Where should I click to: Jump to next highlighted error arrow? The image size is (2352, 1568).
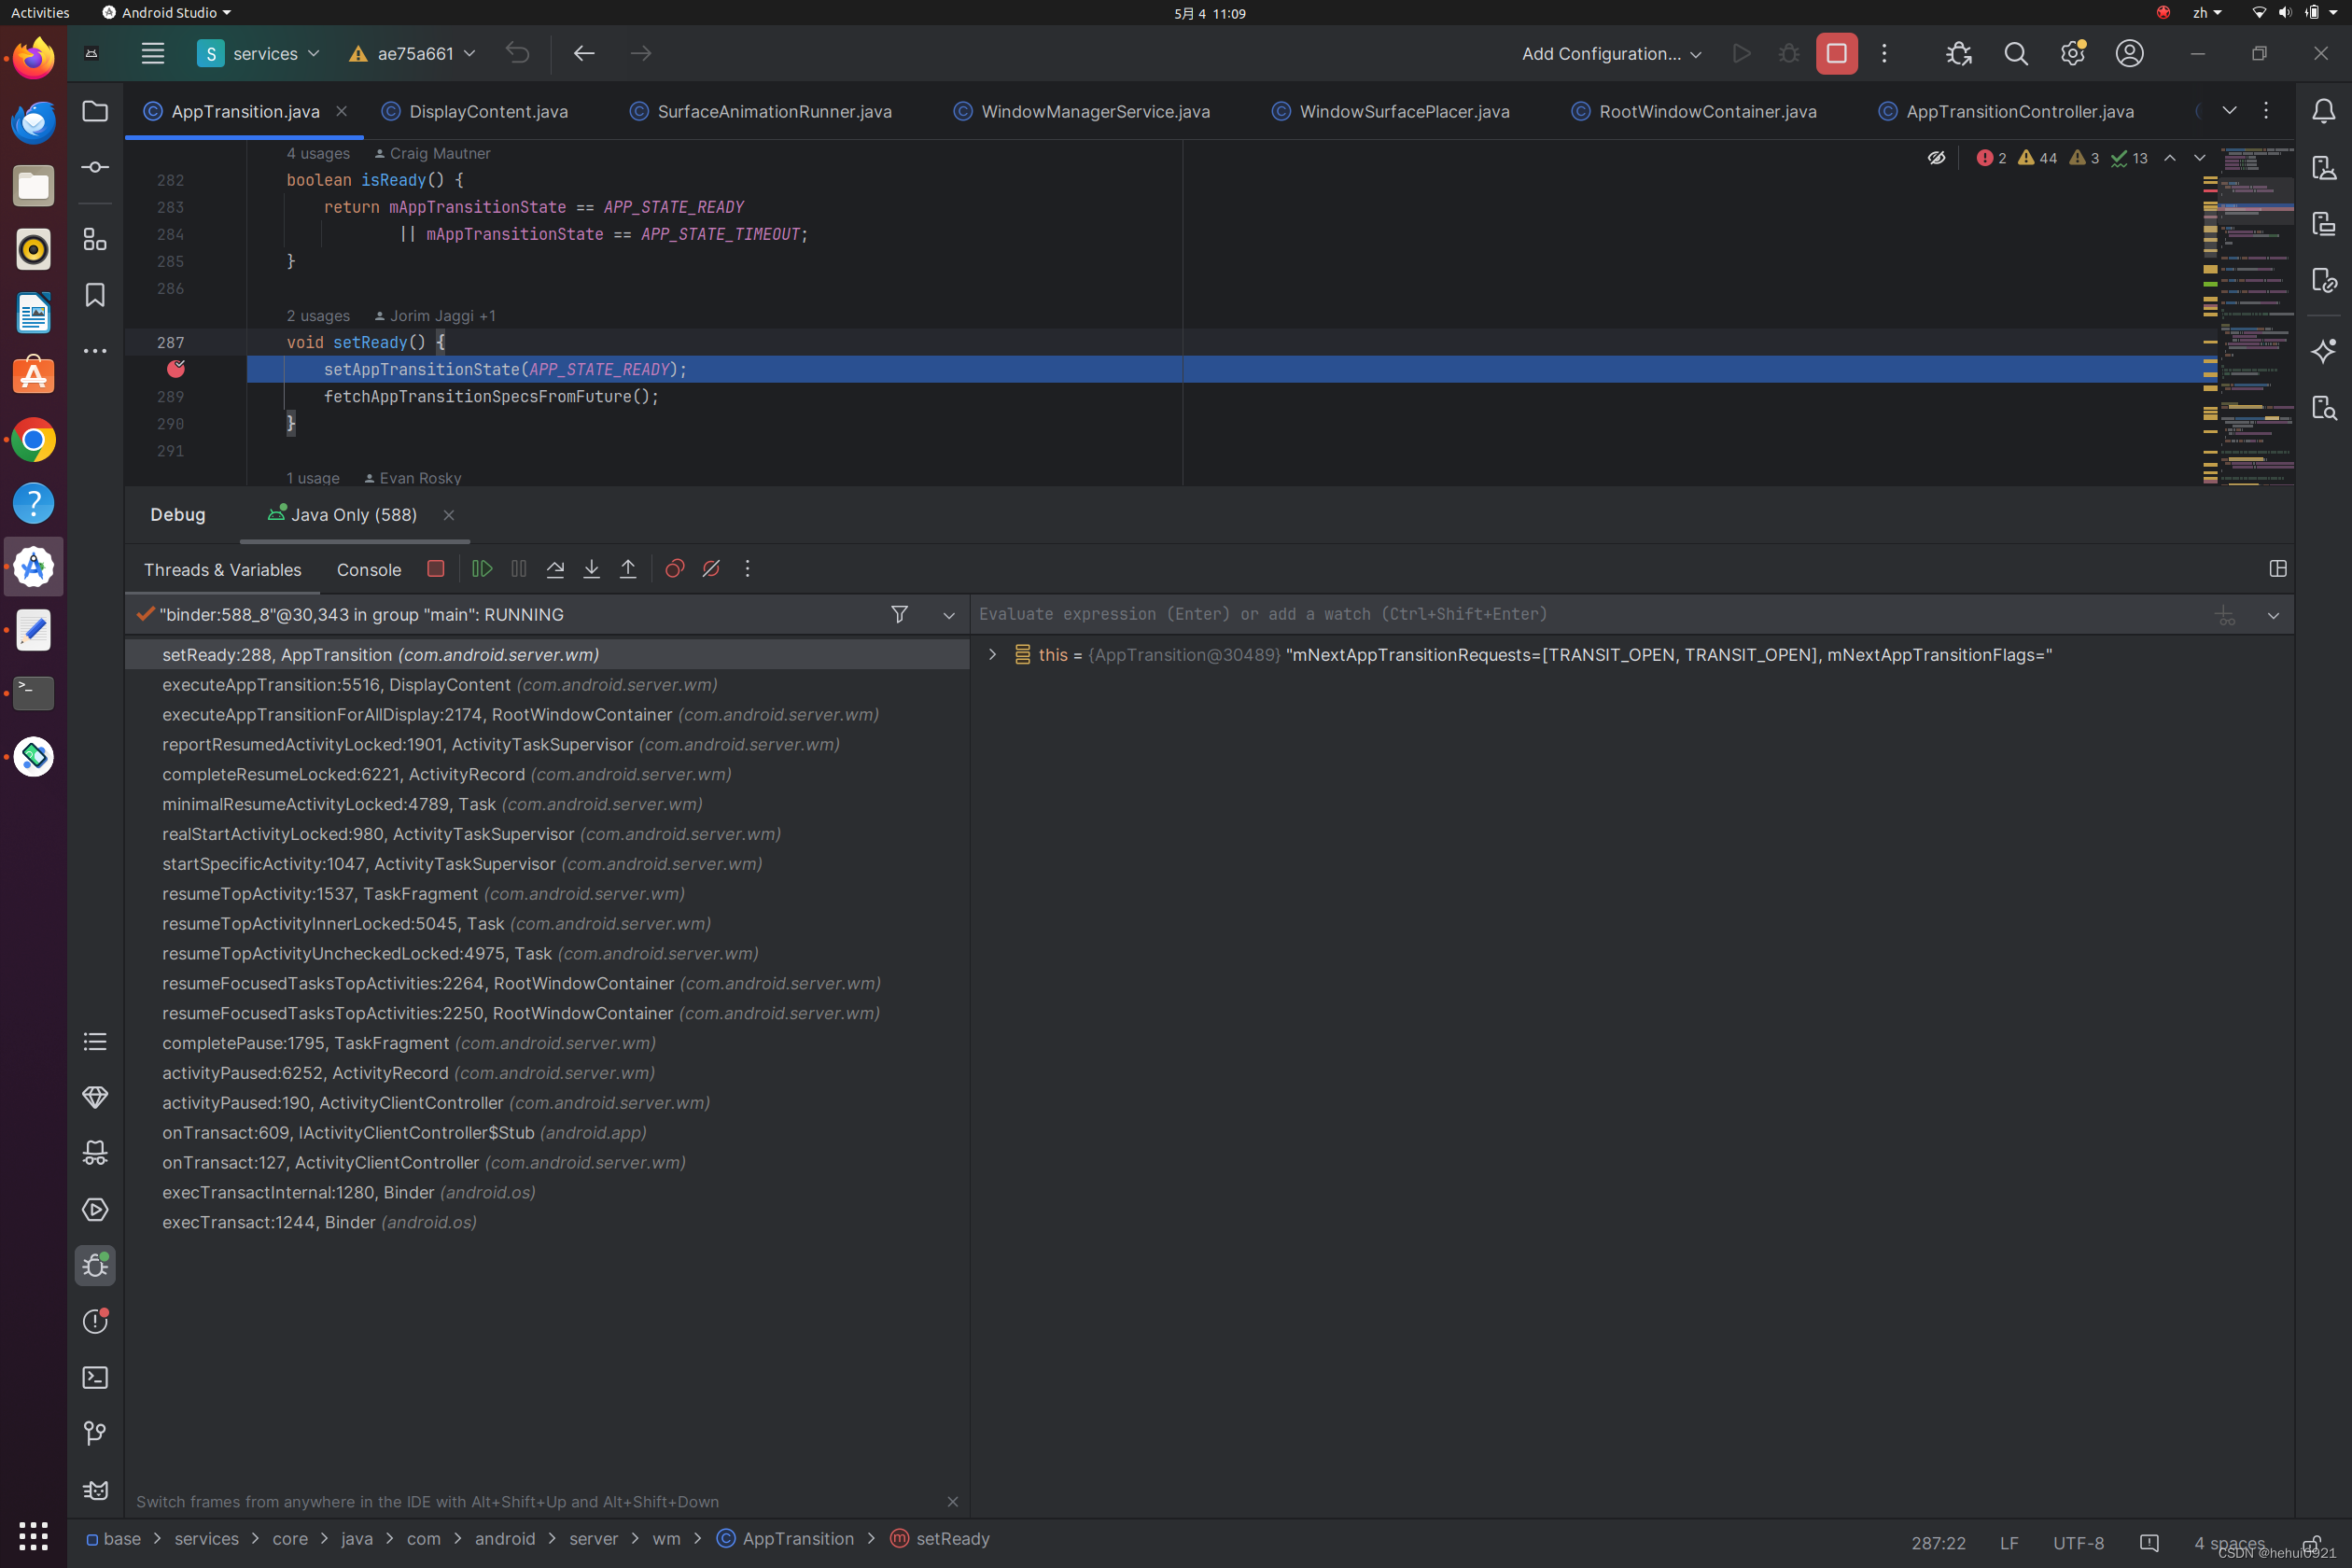click(x=2199, y=158)
